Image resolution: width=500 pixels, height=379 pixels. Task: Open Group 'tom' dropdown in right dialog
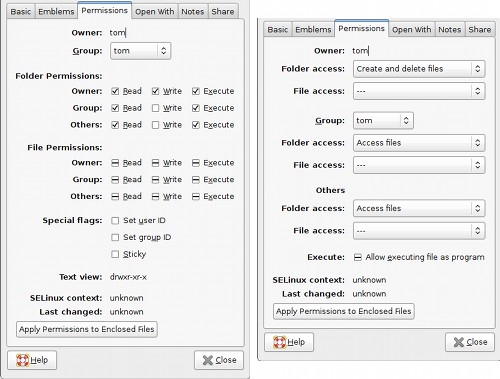point(383,120)
